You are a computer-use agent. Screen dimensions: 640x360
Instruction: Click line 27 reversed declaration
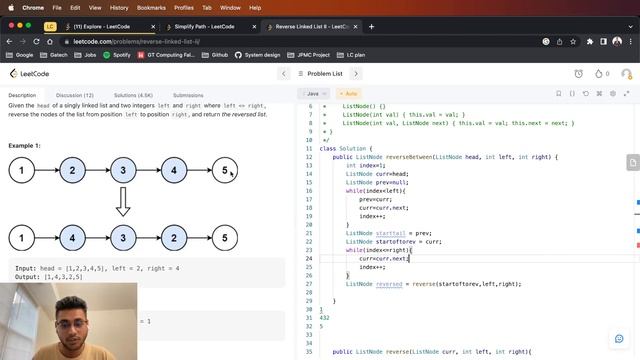pyautogui.click(x=433, y=284)
